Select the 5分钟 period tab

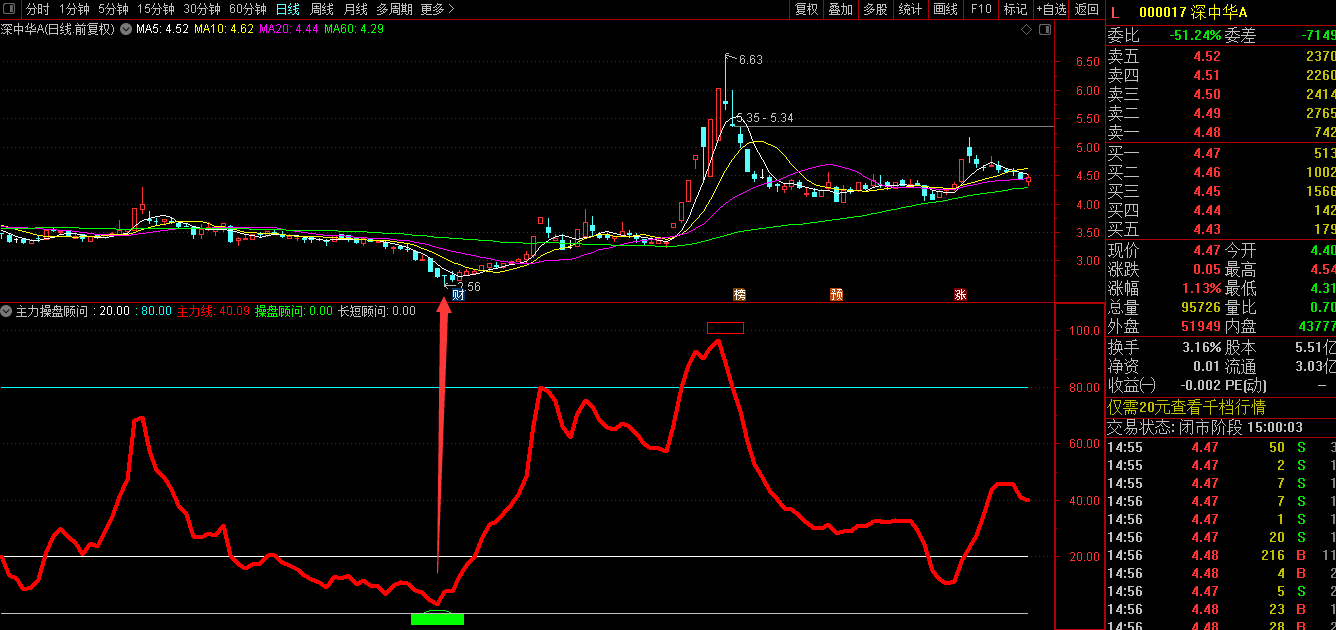(x=113, y=9)
